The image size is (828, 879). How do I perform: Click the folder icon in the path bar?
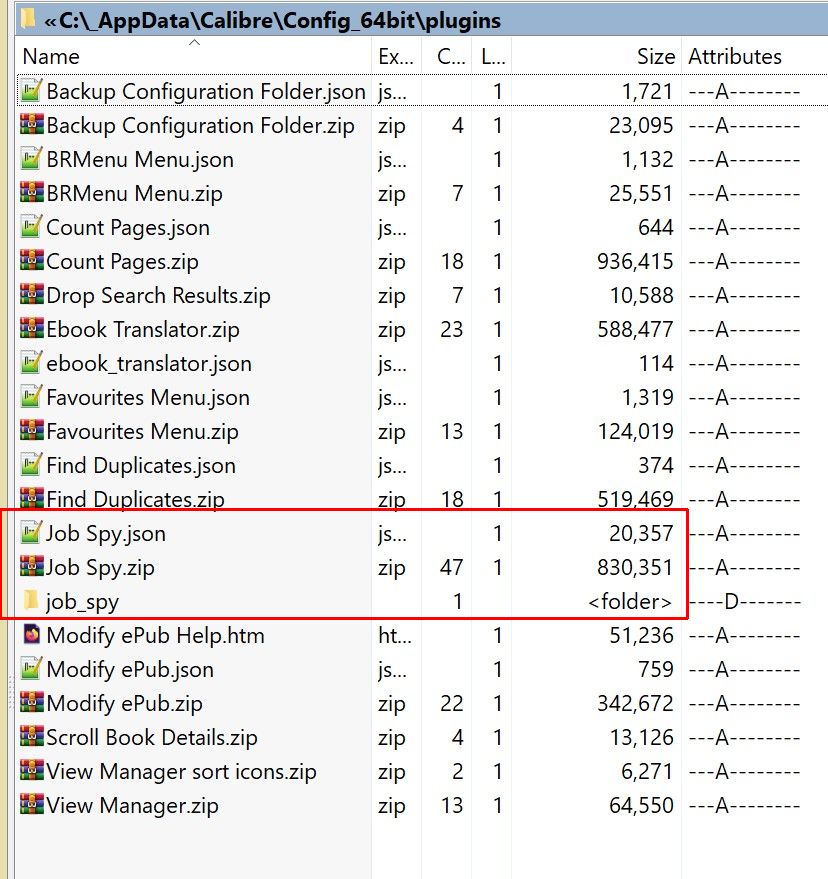point(27,19)
